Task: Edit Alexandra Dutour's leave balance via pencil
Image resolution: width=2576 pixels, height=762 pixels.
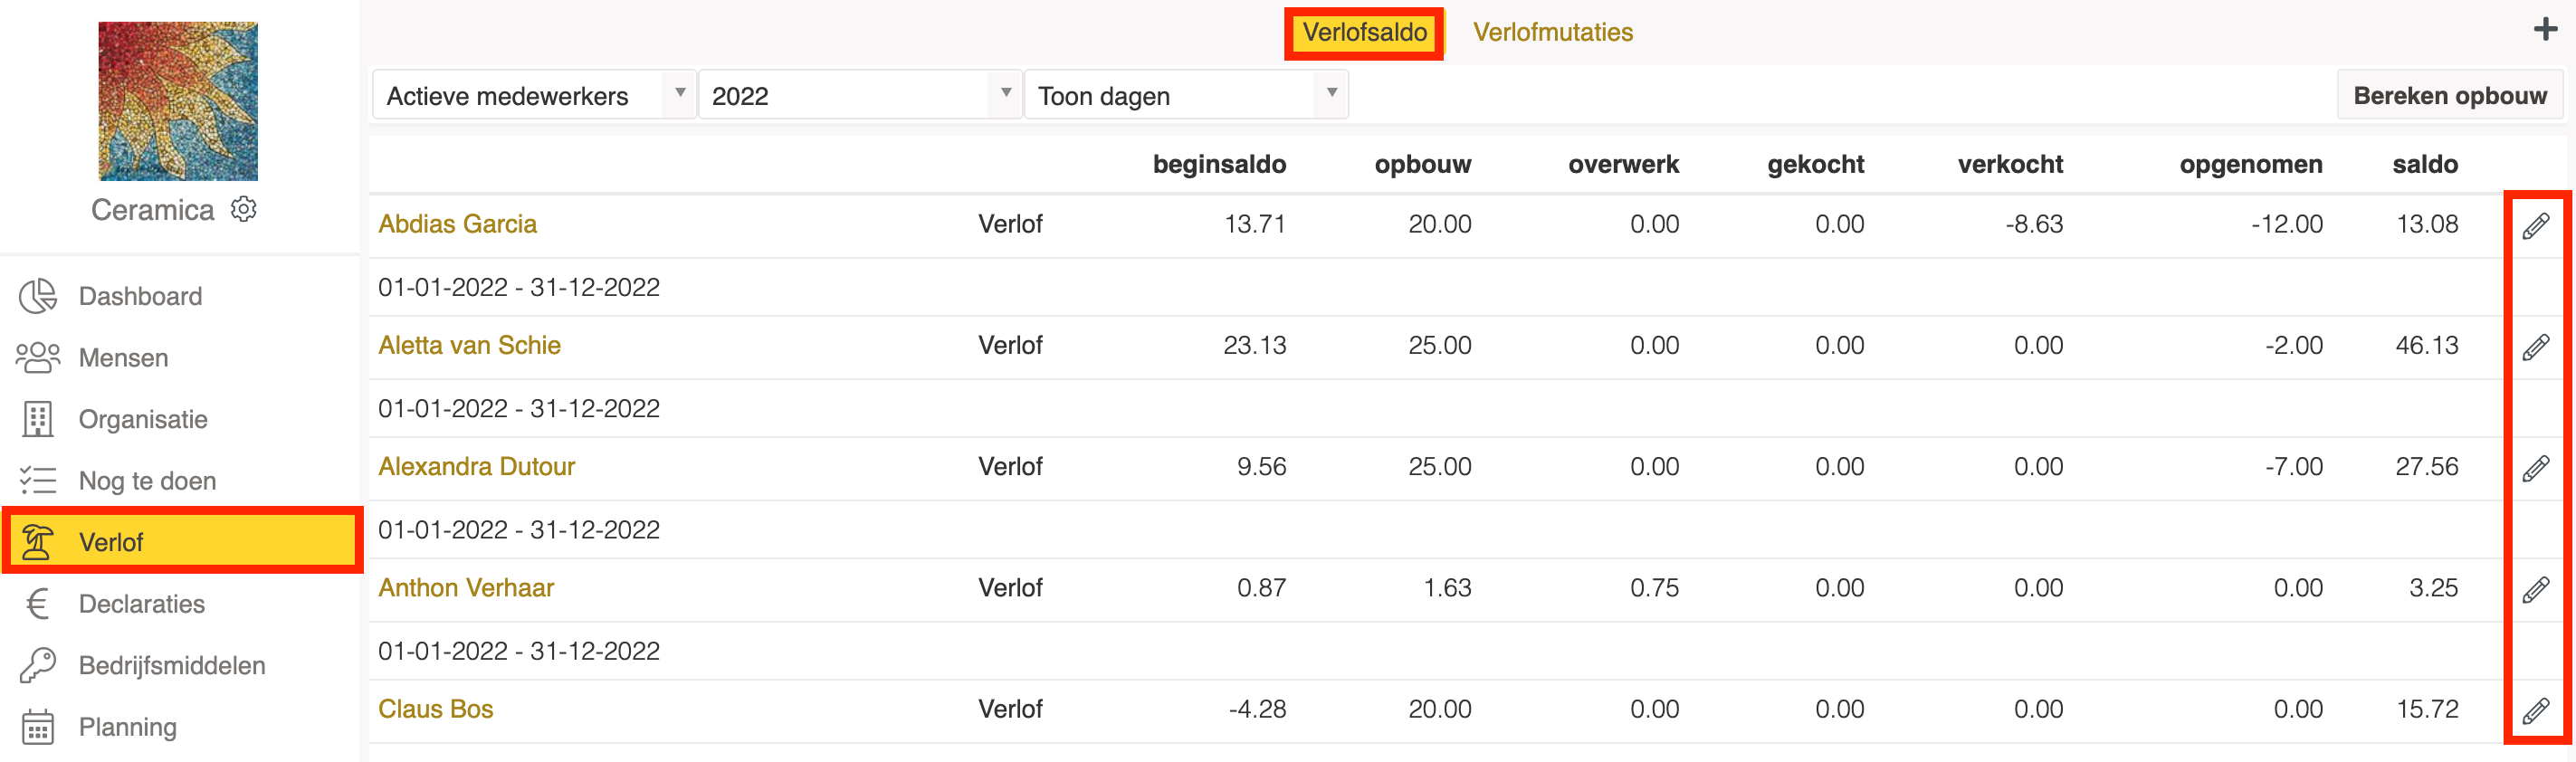Action: (x=2535, y=468)
